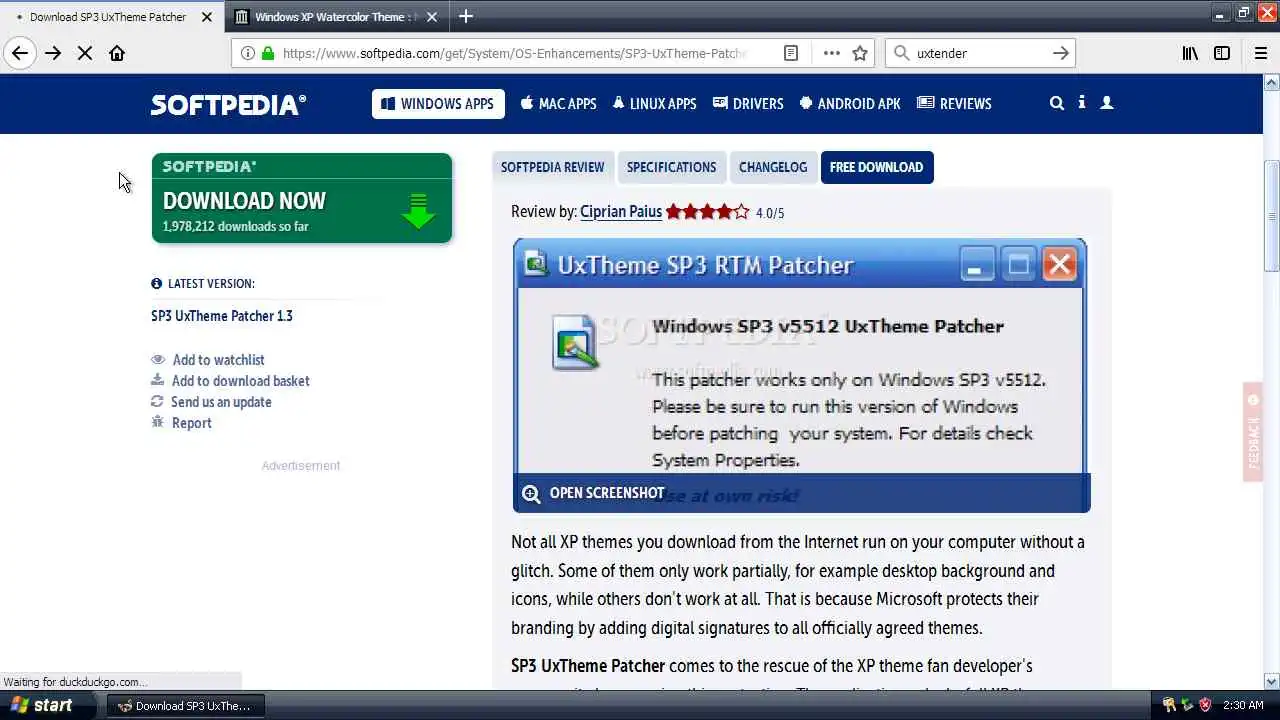
Task: Open Mac Apps section
Action: [558, 104]
